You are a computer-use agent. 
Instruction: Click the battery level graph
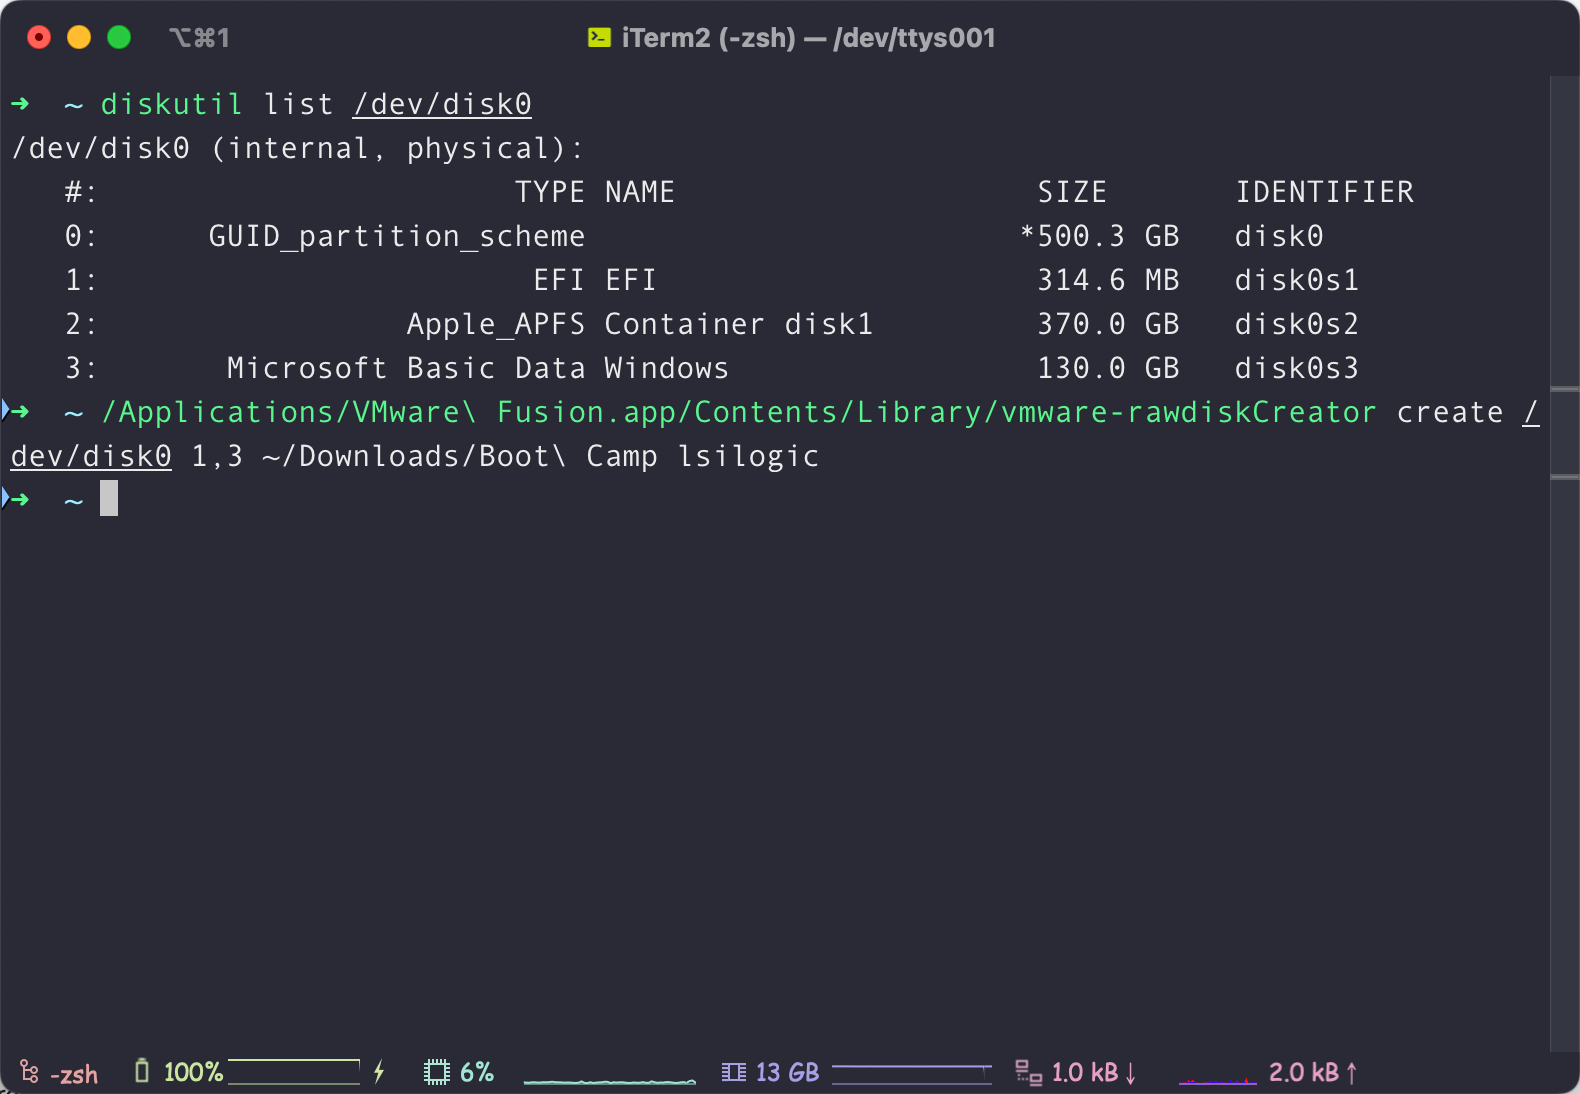coord(294,1072)
